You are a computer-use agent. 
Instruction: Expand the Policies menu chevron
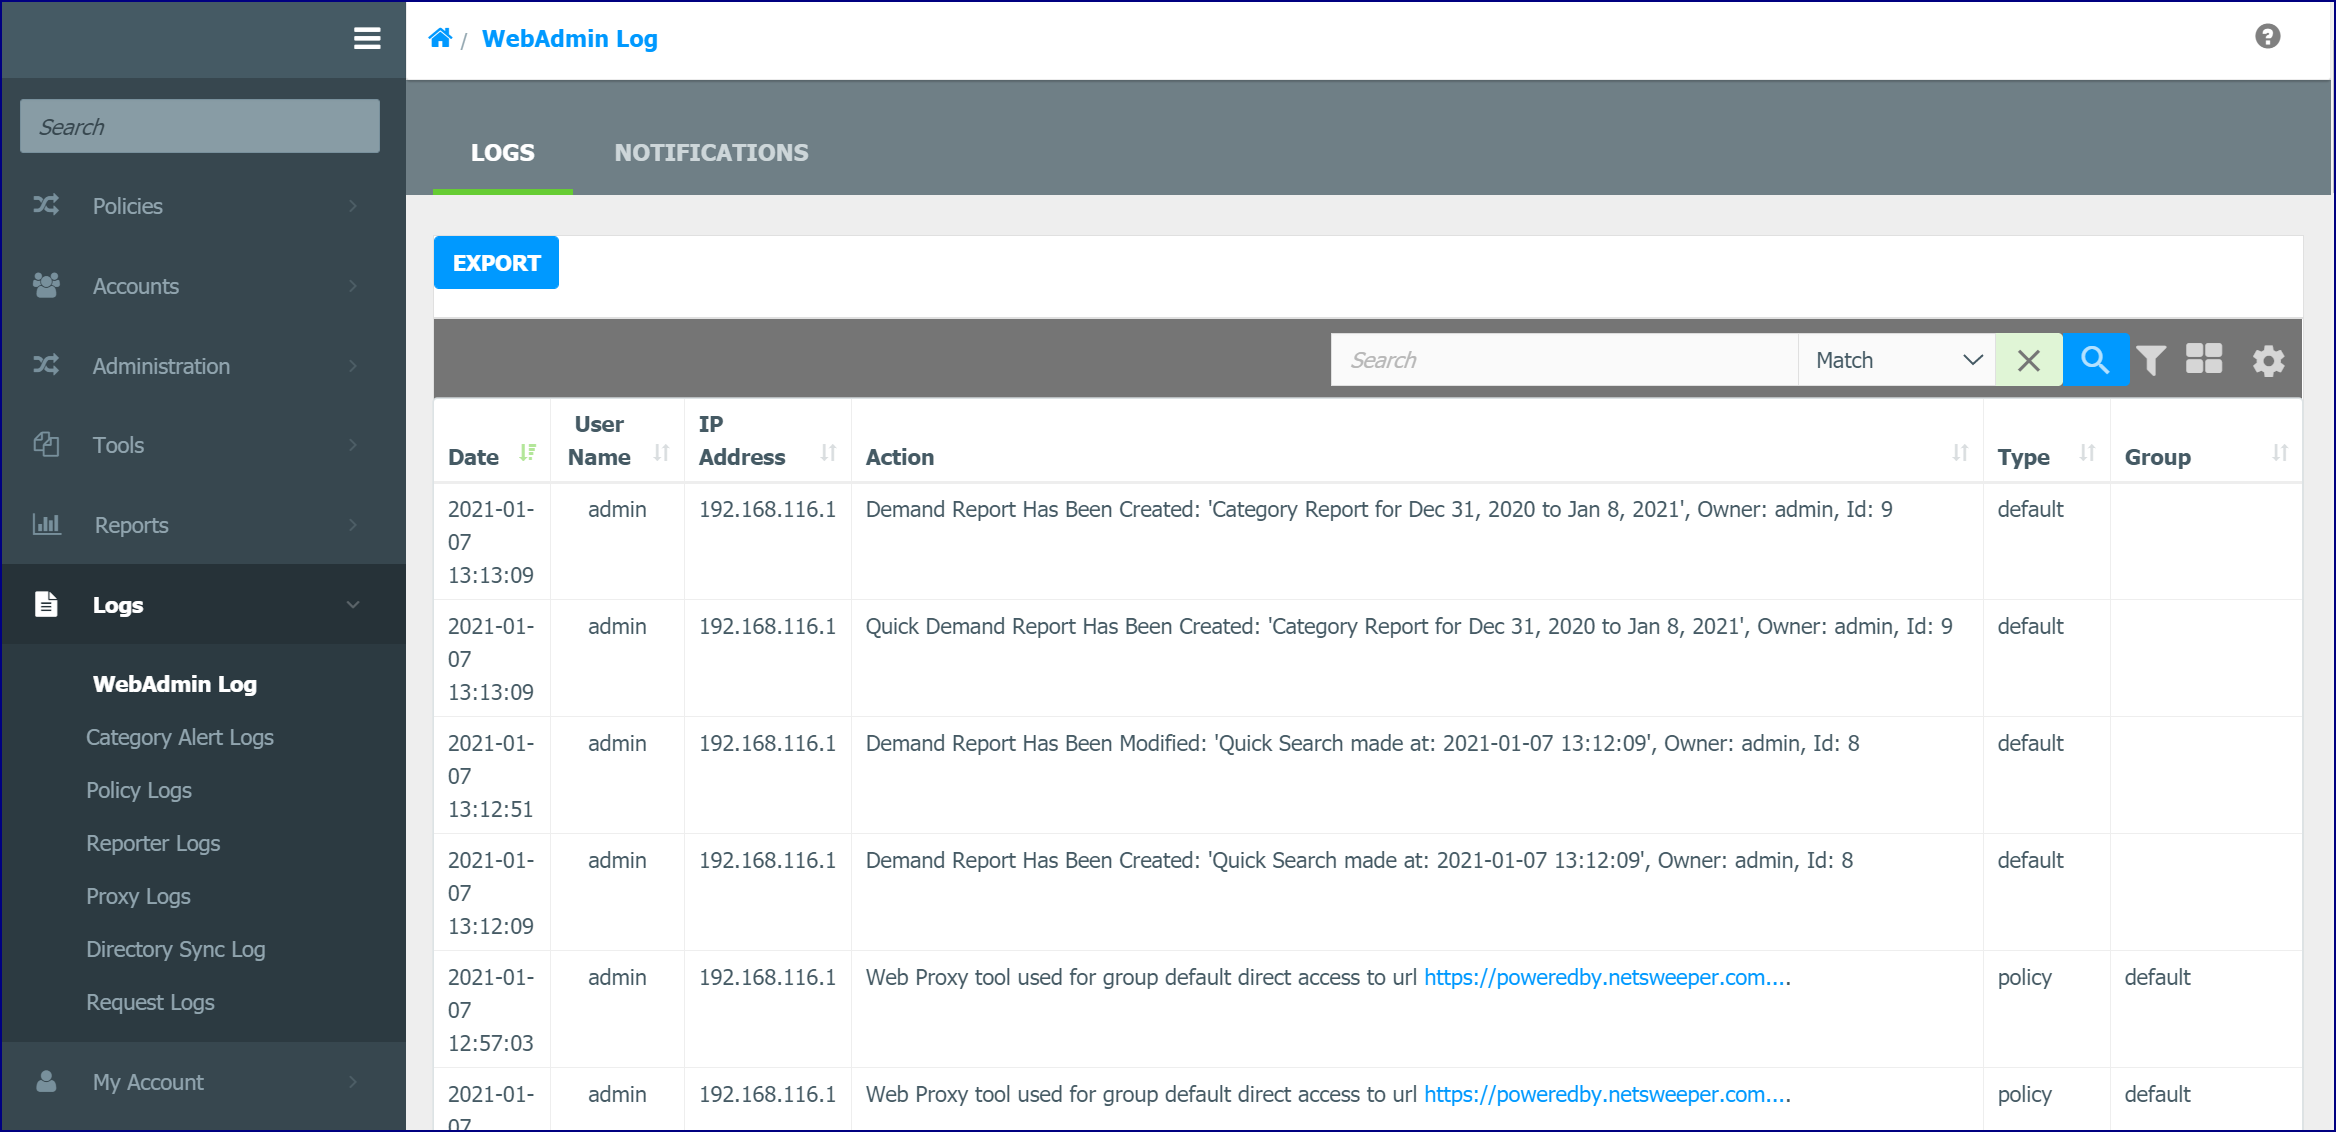(x=353, y=205)
